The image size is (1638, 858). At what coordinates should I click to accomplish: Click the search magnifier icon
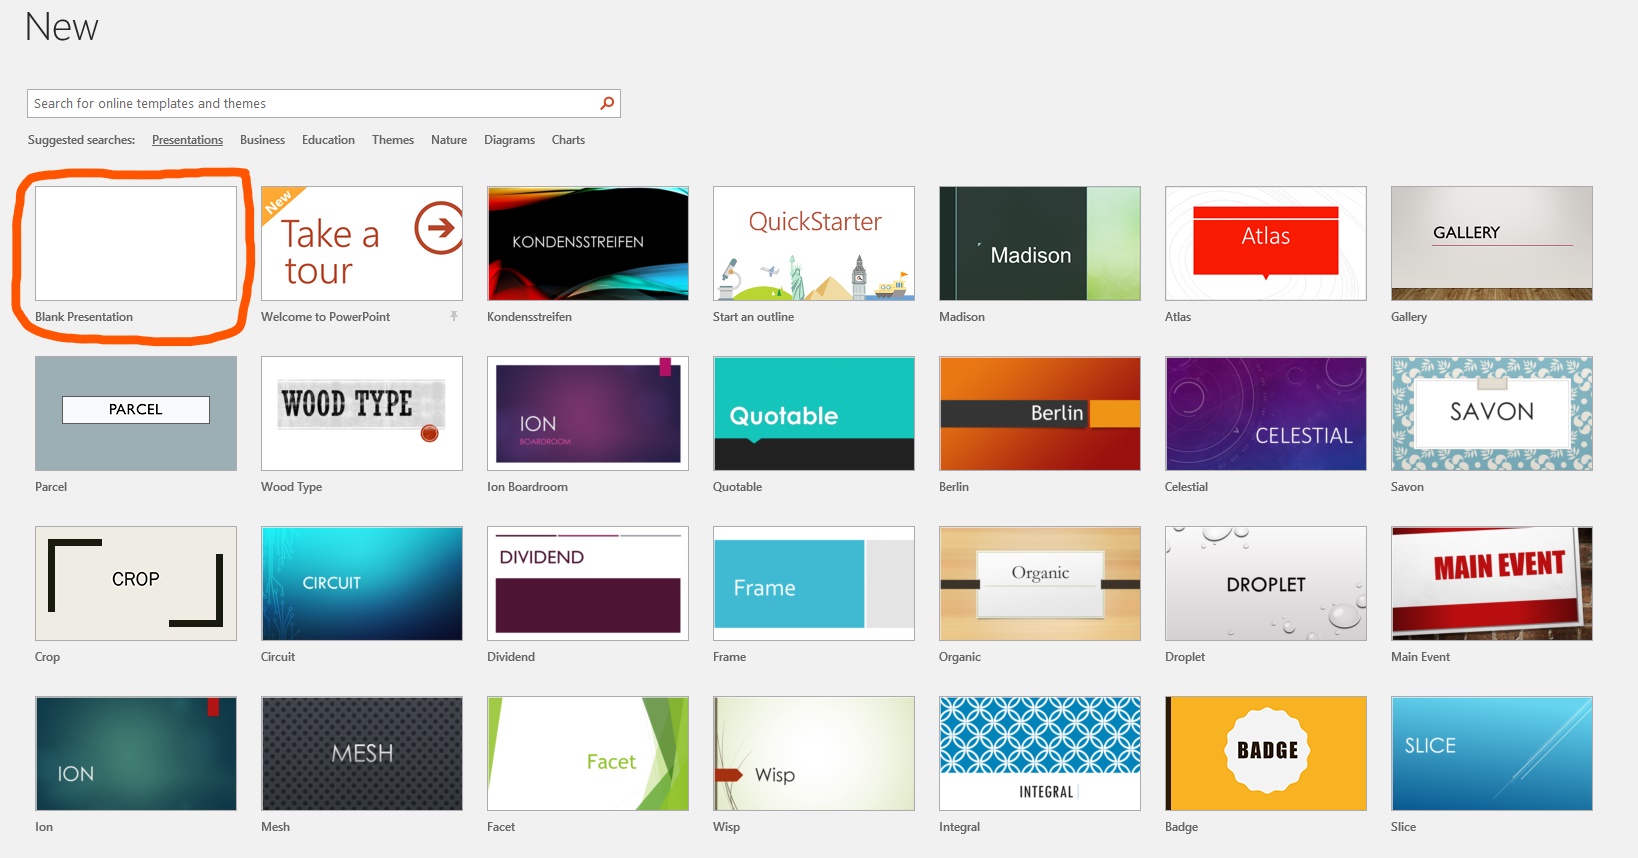pos(607,103)
